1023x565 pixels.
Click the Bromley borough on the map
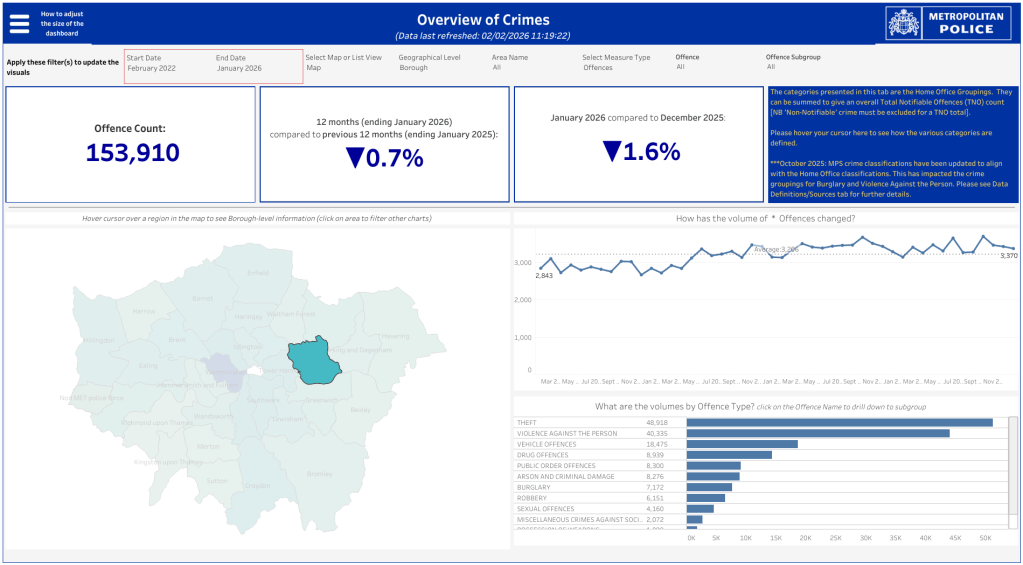320,473
